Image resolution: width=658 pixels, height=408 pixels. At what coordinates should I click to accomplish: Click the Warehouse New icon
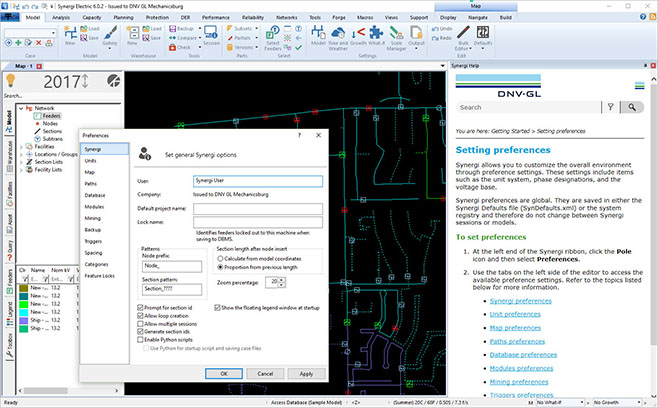tap(133, 34)
